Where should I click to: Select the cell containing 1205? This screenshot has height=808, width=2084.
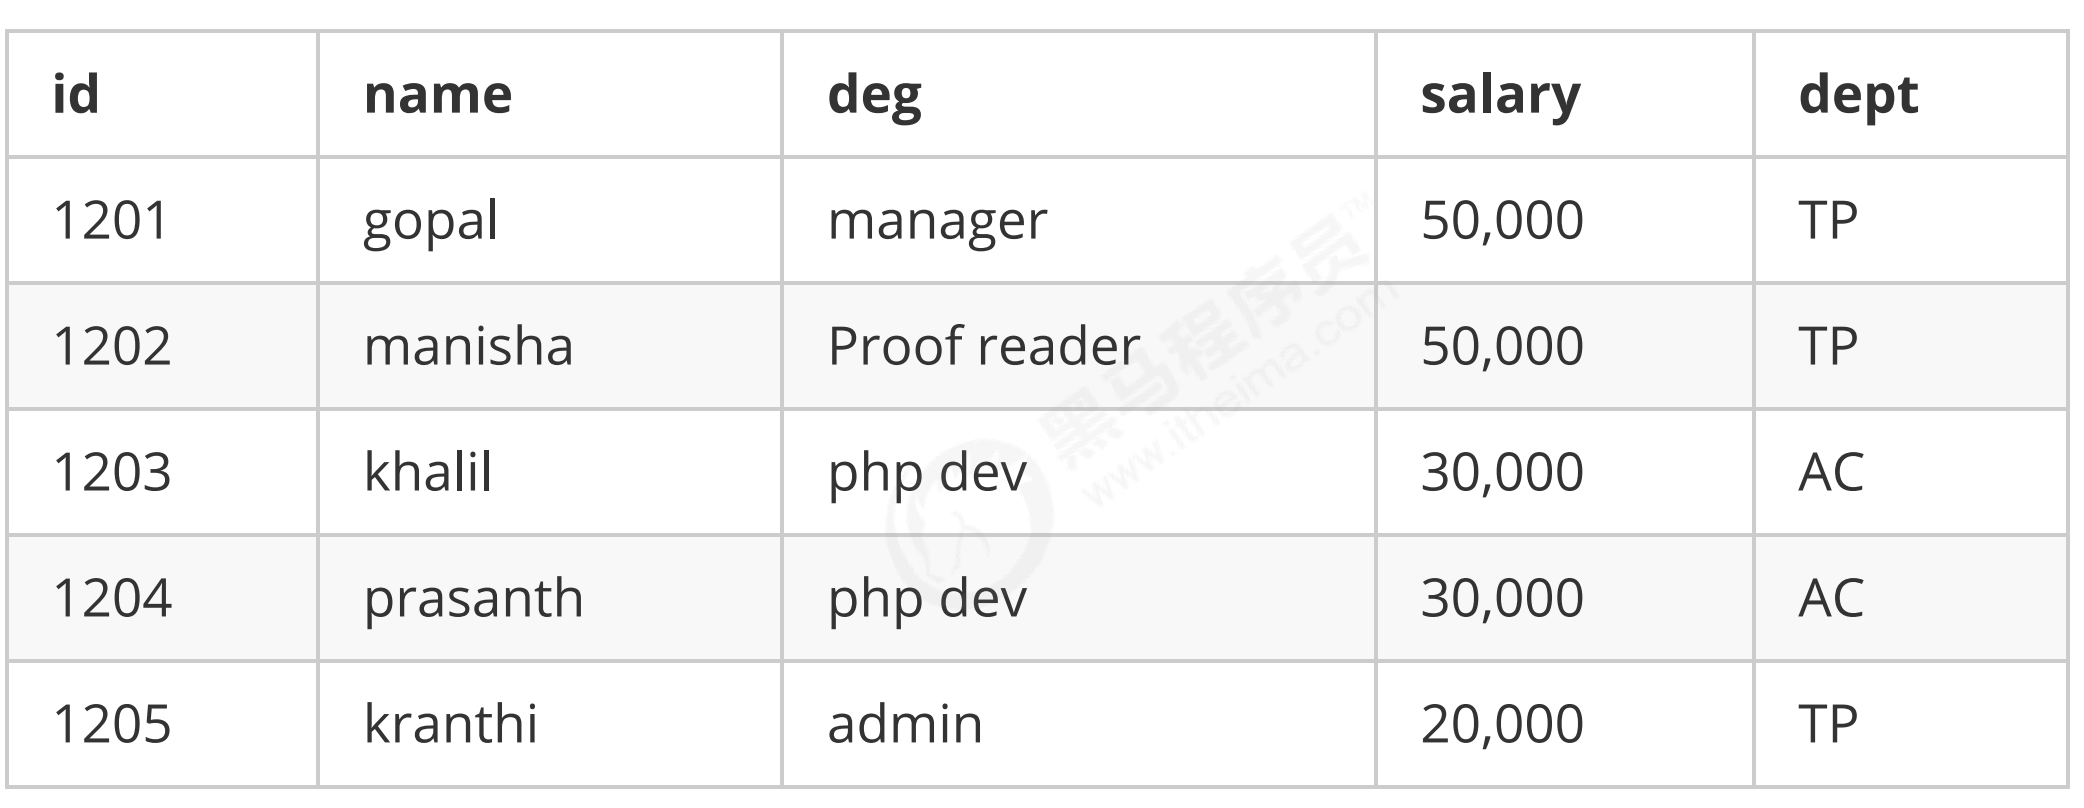162,724
